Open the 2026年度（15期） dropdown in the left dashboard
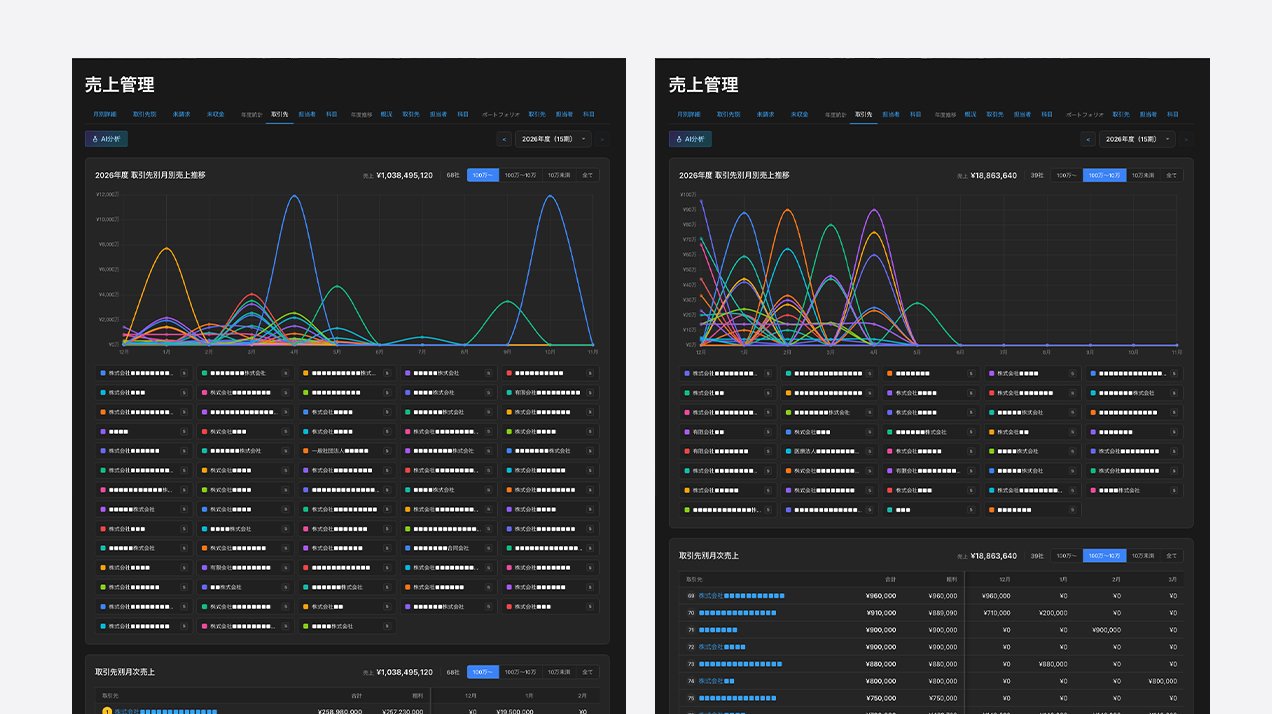This screenshot has width=1272, height=714. (553, 139)
